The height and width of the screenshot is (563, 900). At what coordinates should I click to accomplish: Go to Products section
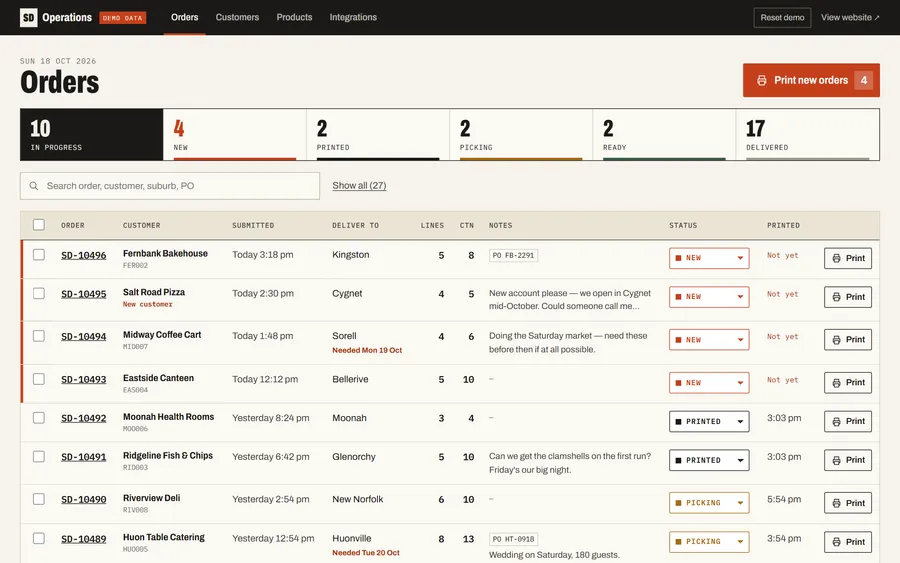click(x=294, y=17)
